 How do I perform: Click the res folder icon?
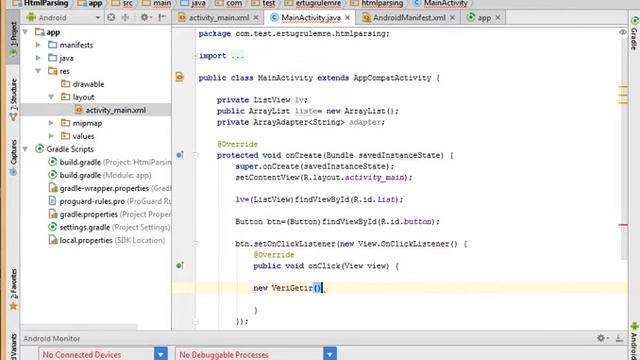click(53, 71)
